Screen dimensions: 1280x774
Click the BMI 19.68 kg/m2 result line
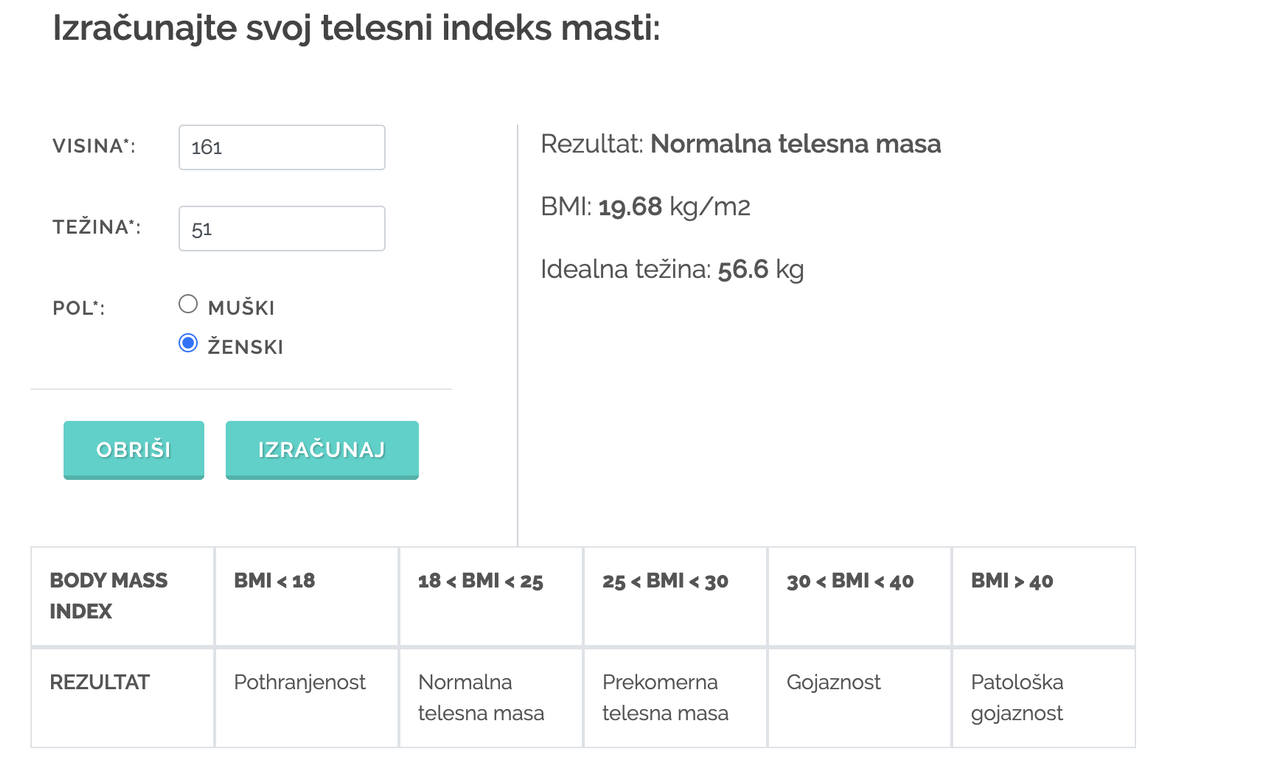pyautogui.click(x=645, y=207)
